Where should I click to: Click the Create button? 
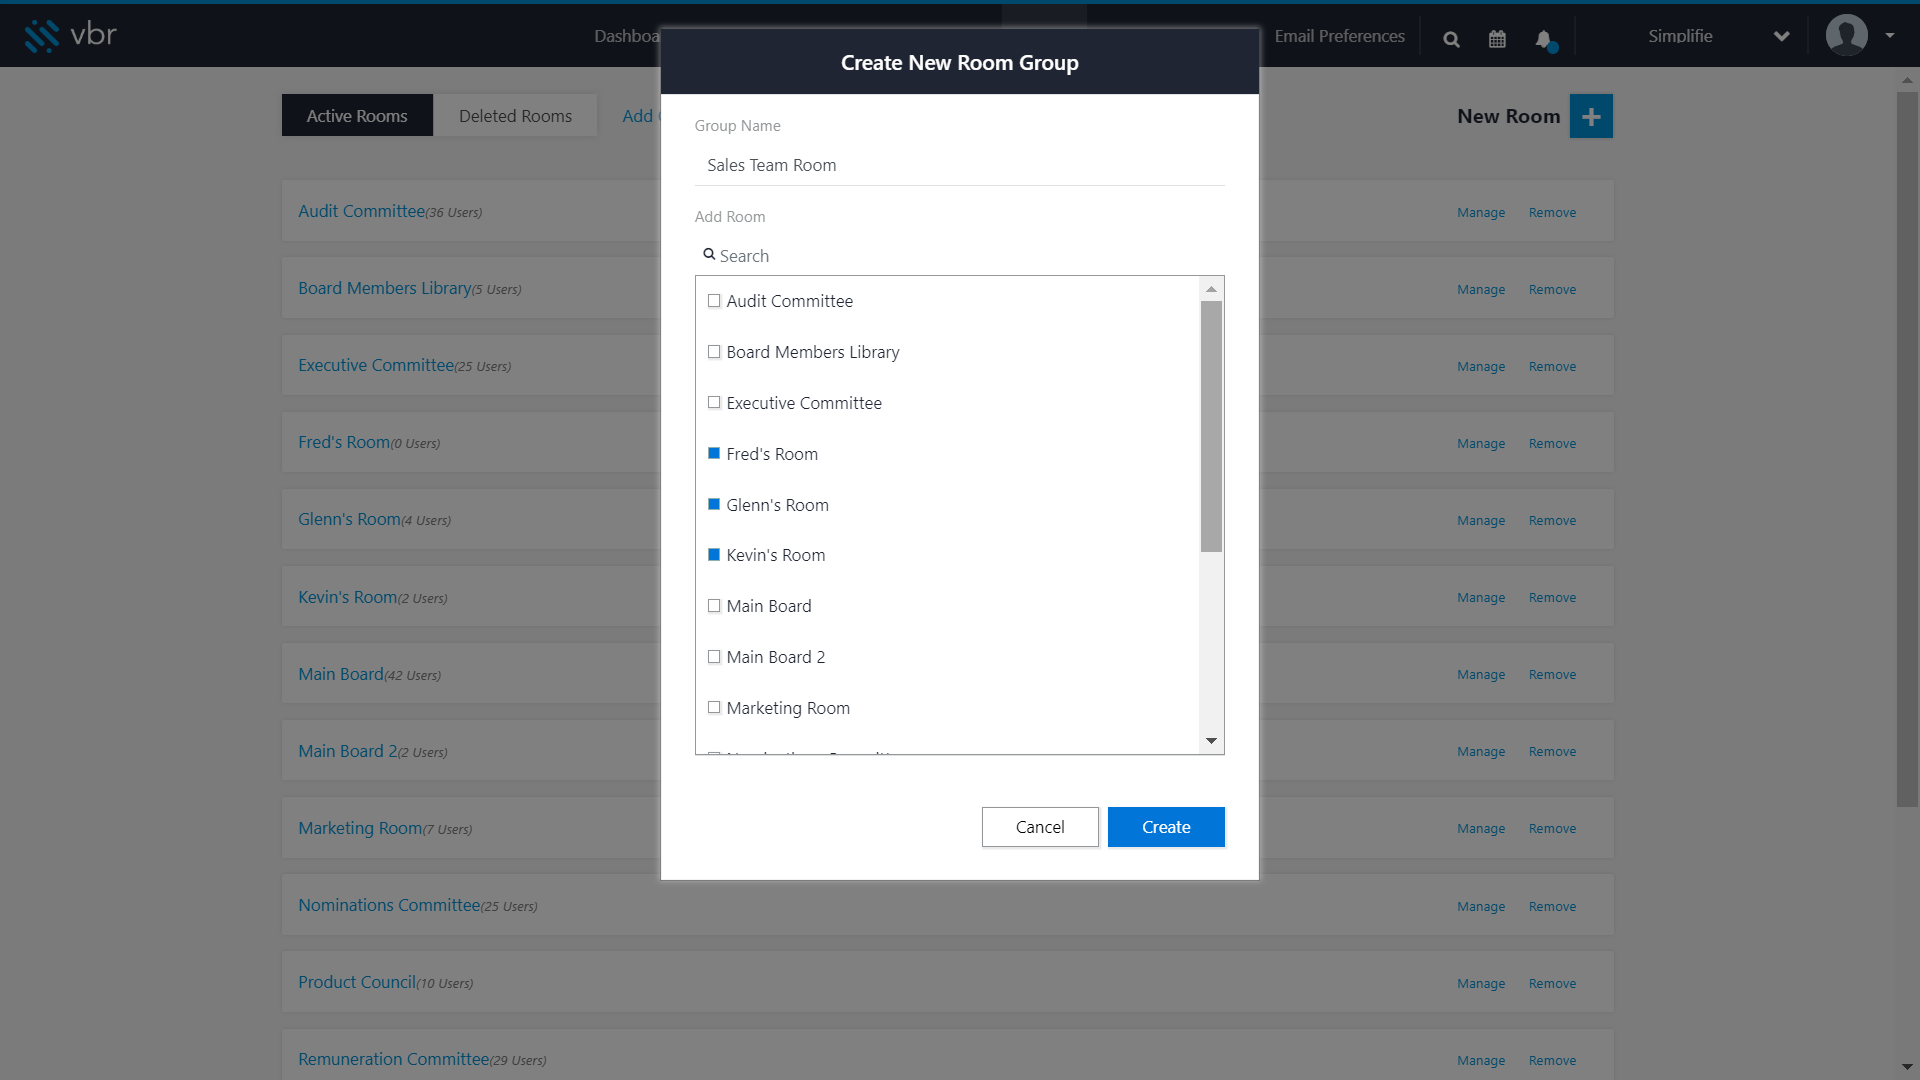[1166, 827]
